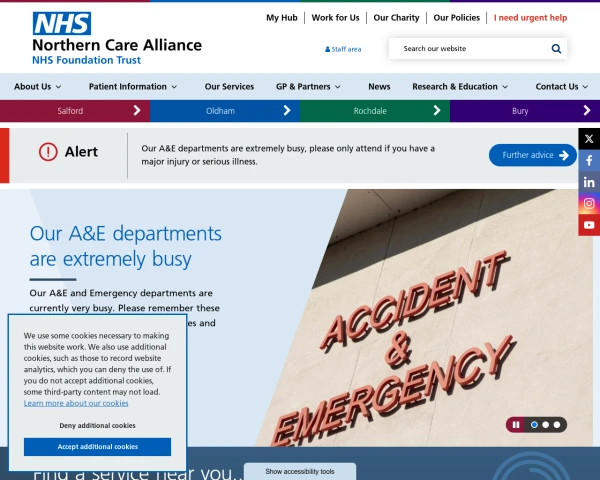Pause the hero carousel

(x=516, y=425)
